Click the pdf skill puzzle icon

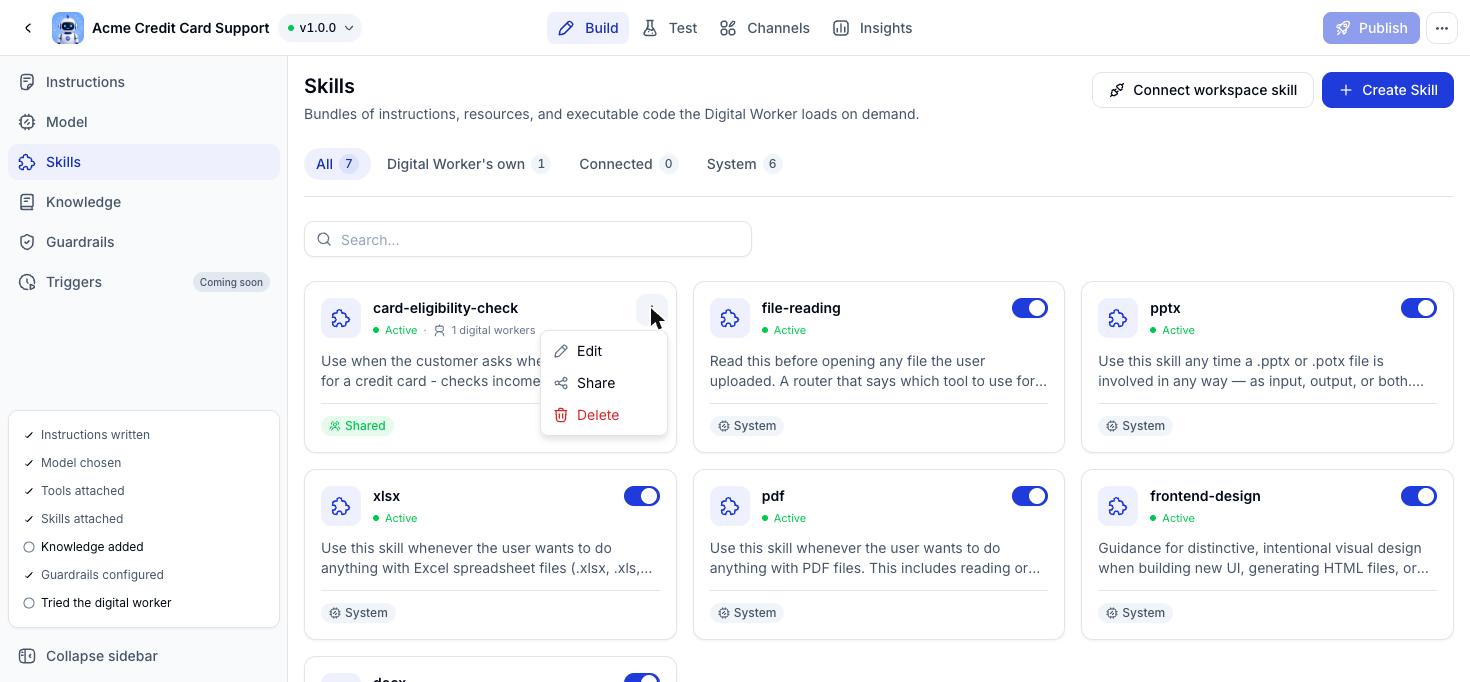(x=730, y=506)
